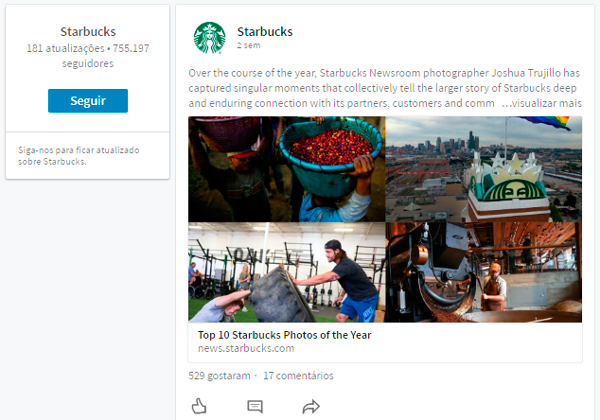Click the 181 atualizações count
600x420 pixels.
click(66, 48)
